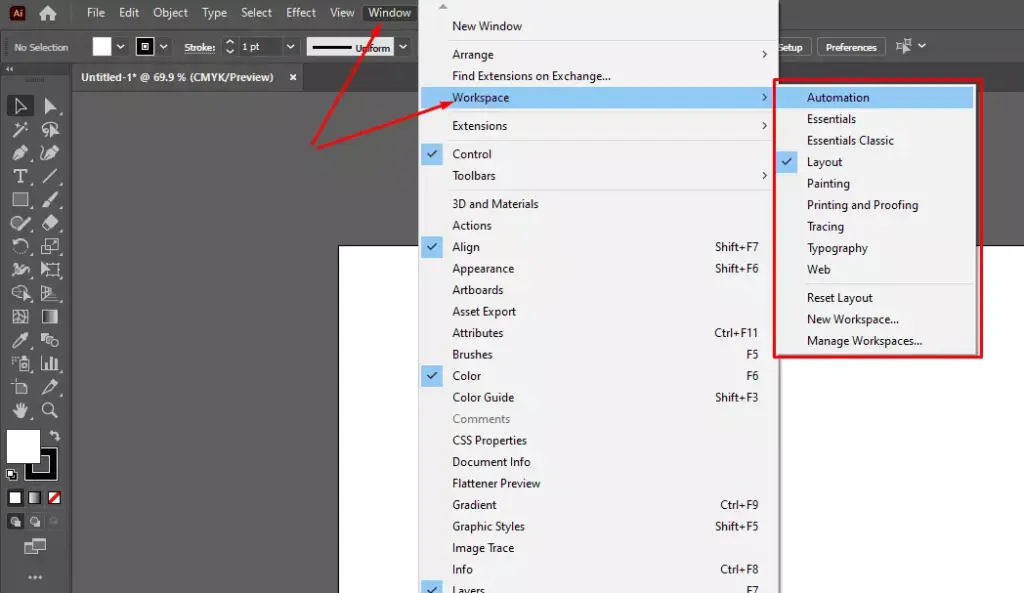Choose the Blend tool
The height and width of the screenshot is (593, 1024).
pos(50,340)
